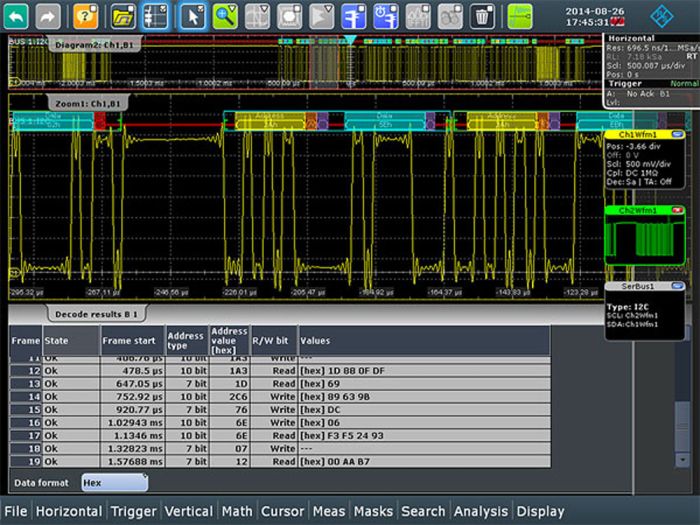Click the trash can Delete icon

(x=482, y=17)
